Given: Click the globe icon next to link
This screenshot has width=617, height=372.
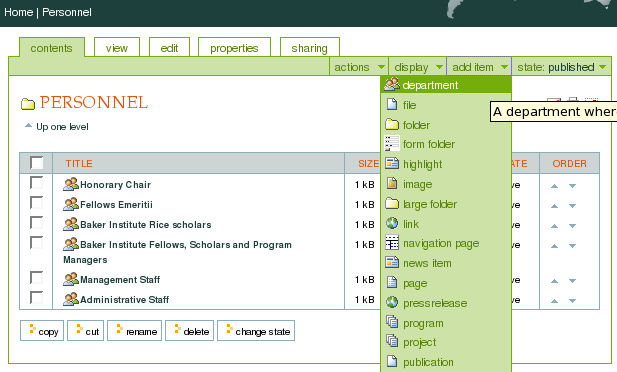Looking at the screenshot, I should (392, 223).
